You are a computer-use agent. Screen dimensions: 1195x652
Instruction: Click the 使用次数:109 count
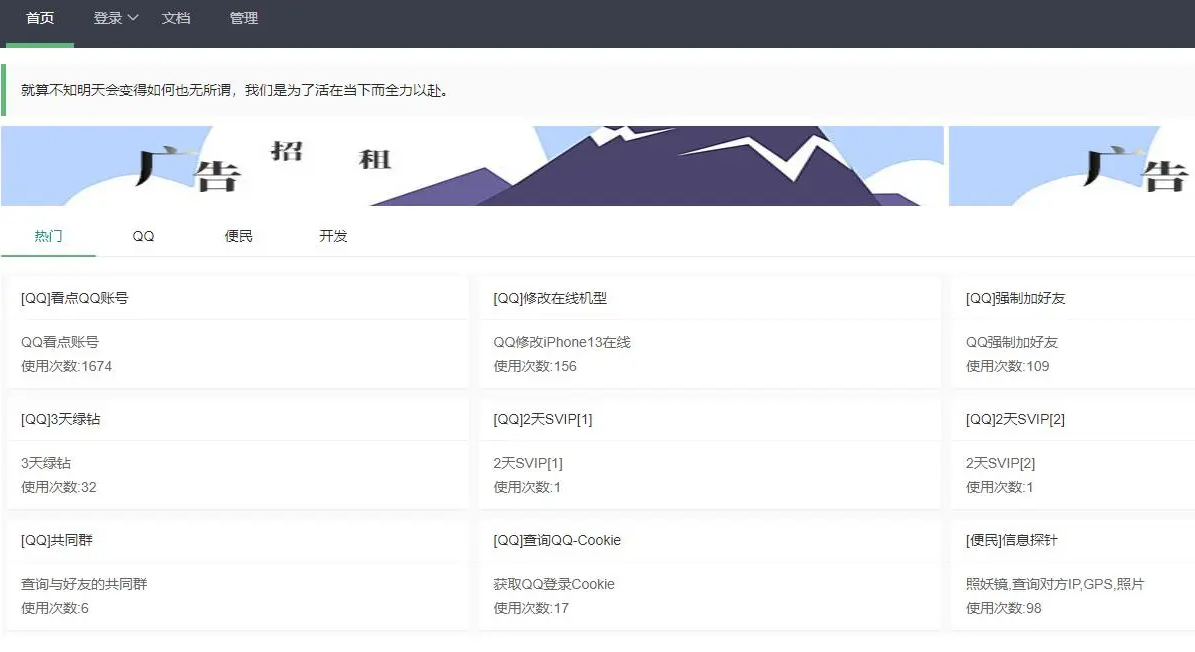(x=1008, y=366)
